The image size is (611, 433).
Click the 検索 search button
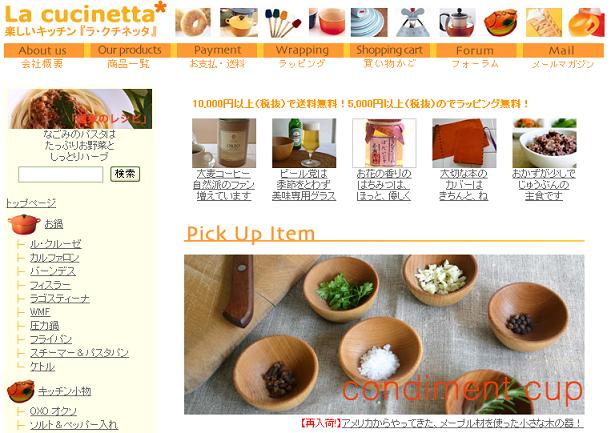125,174
